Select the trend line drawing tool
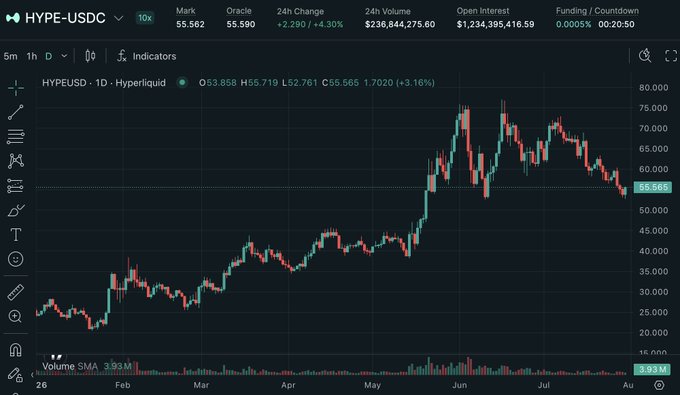Image resolution: width=680 pixels, height=395 pixels. pos(16,112)
